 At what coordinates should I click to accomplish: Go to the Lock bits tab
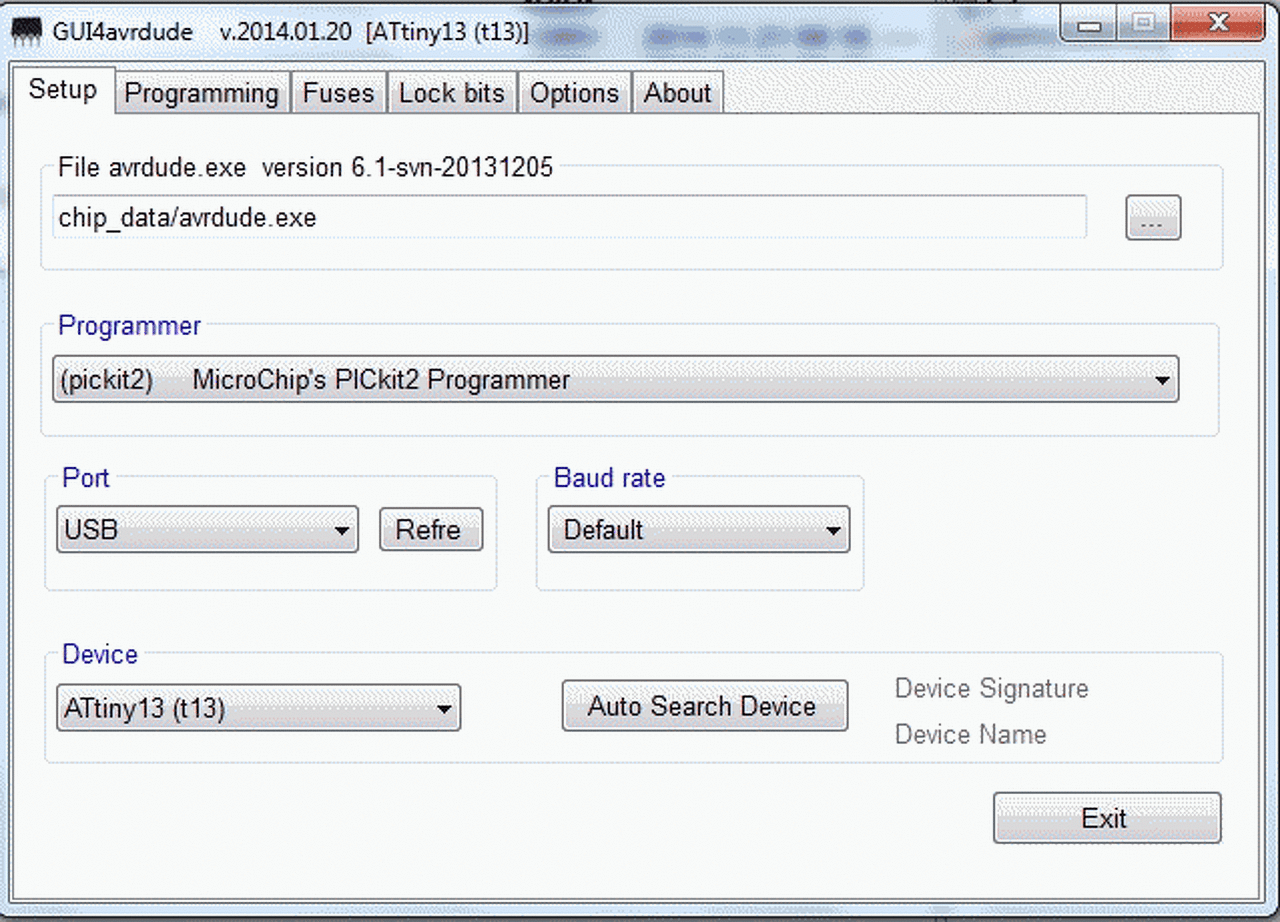(x=452, y=93)
